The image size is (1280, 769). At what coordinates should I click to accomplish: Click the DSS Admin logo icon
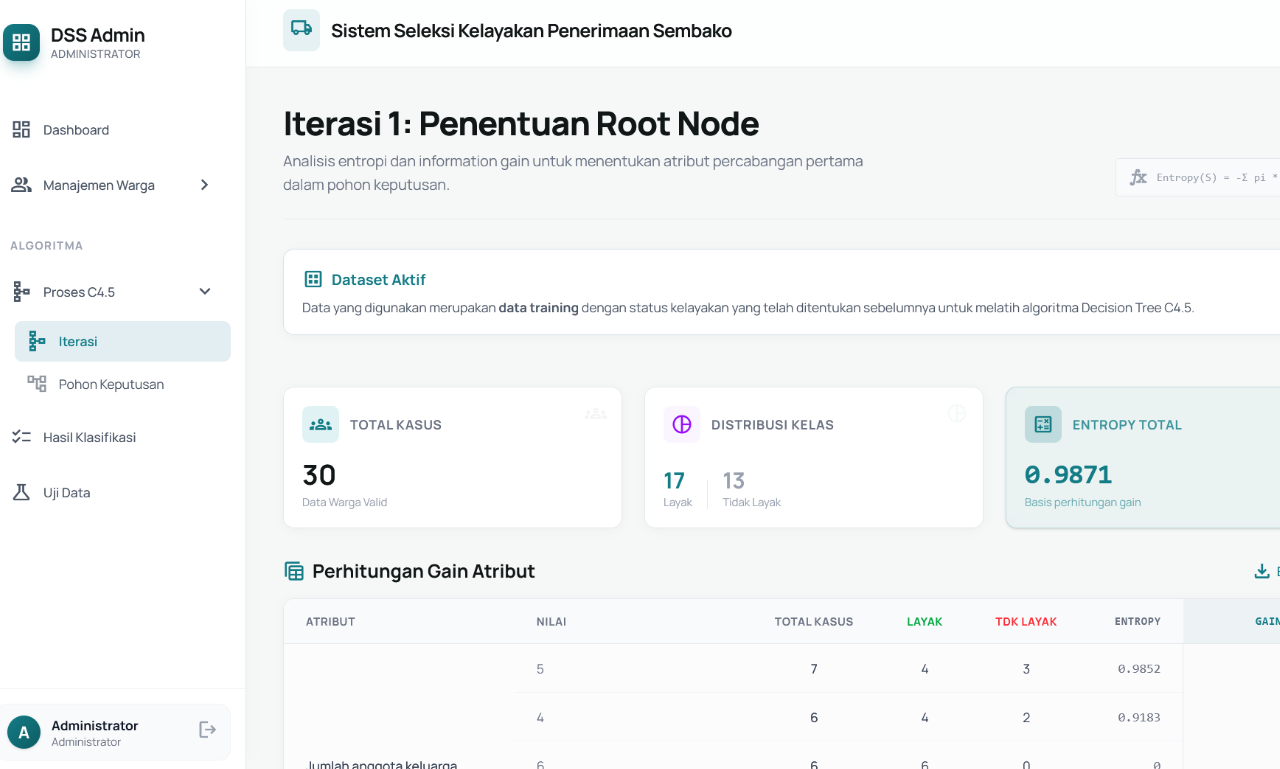(21, 42)
